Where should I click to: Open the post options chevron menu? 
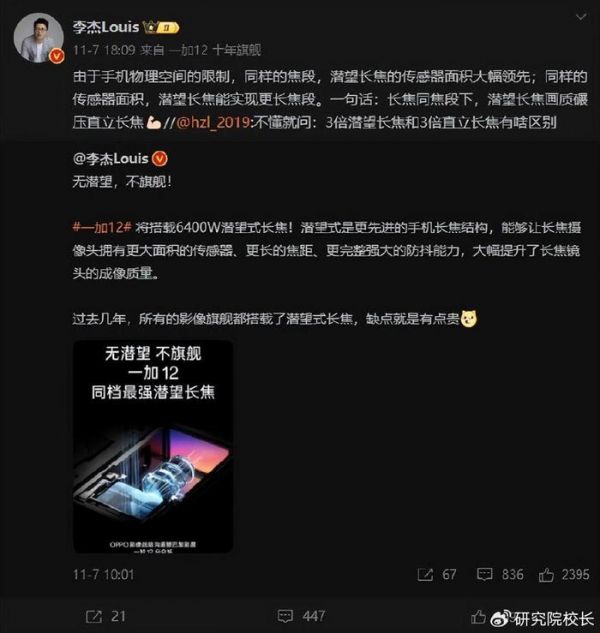(581, 17)
